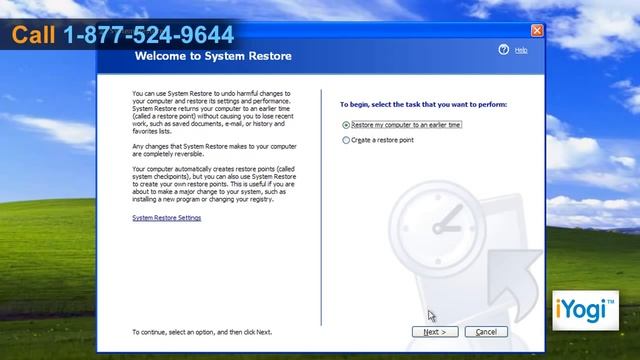Click 'To begin, select the task' instruction text
The width and height of the screenshot is (640, 360).
coord(423,104)
